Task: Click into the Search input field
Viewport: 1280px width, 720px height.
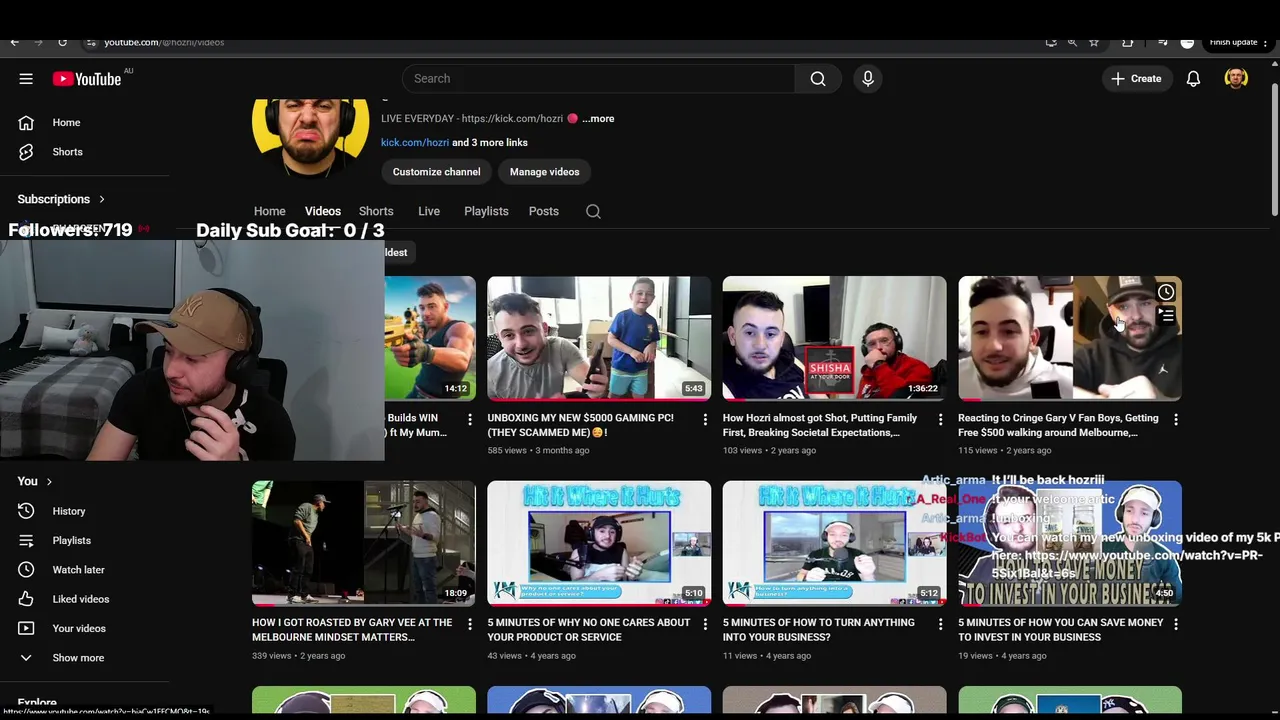Action: (600, 79)
